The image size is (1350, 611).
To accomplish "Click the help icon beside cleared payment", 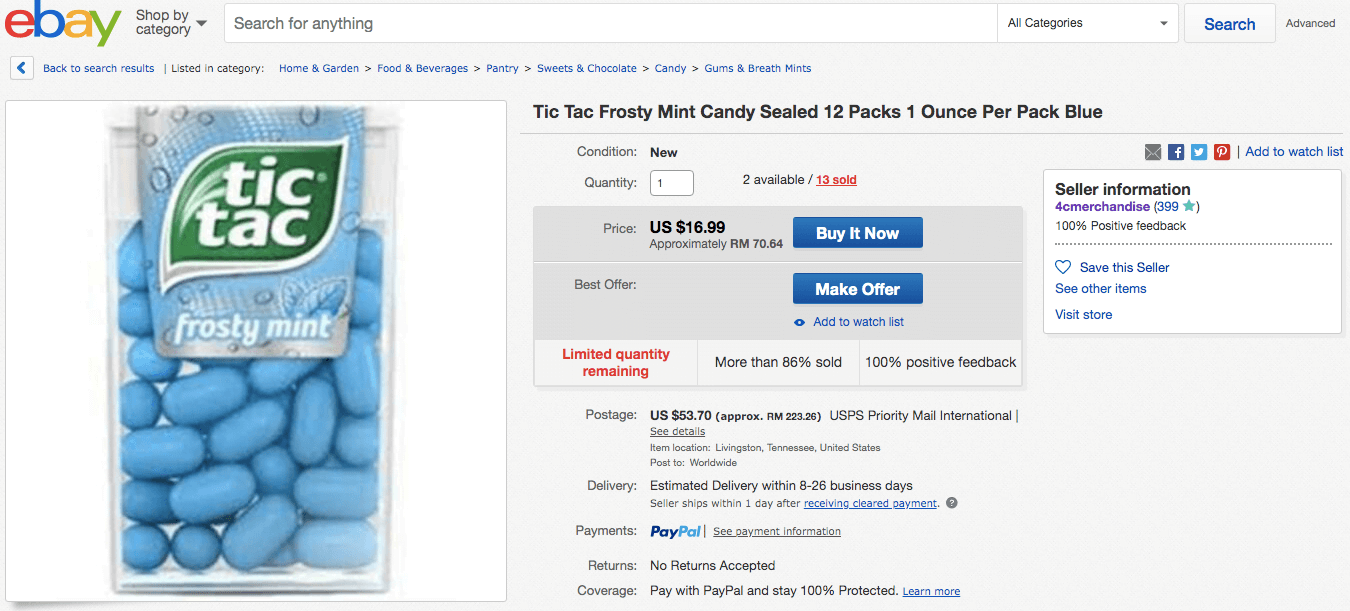I will tap(952, 503).
